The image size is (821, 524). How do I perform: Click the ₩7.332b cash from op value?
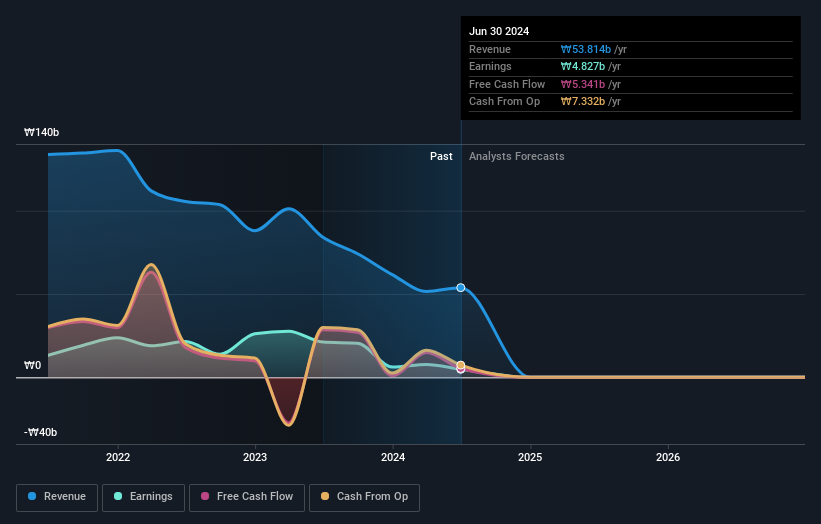point(583,102)
